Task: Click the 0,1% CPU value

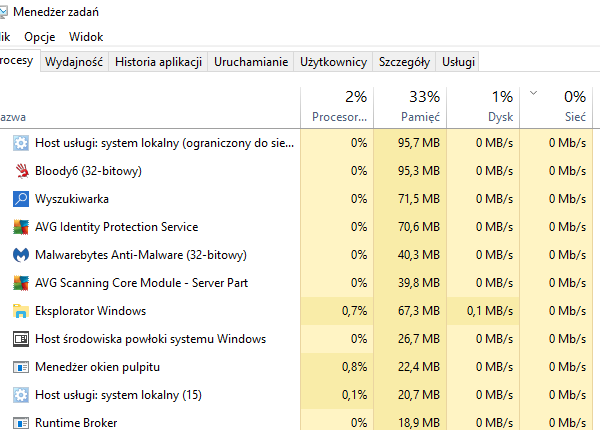Action: tap(354, 395)
